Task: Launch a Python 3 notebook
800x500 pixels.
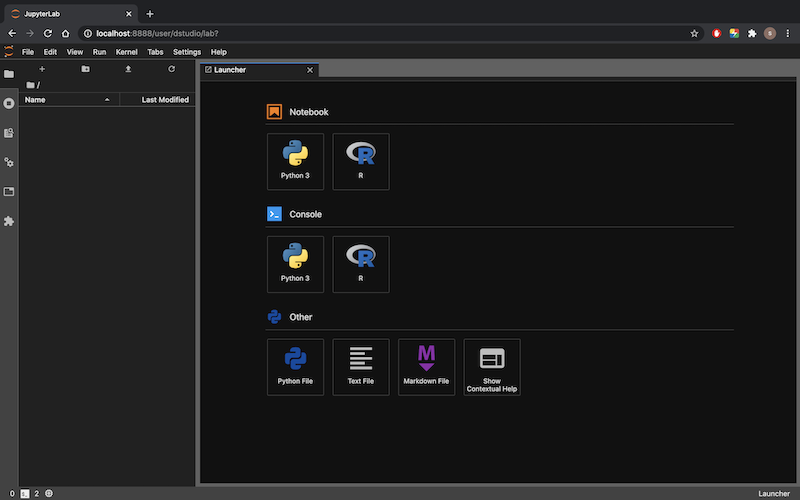Action: [x=295, y=162]
